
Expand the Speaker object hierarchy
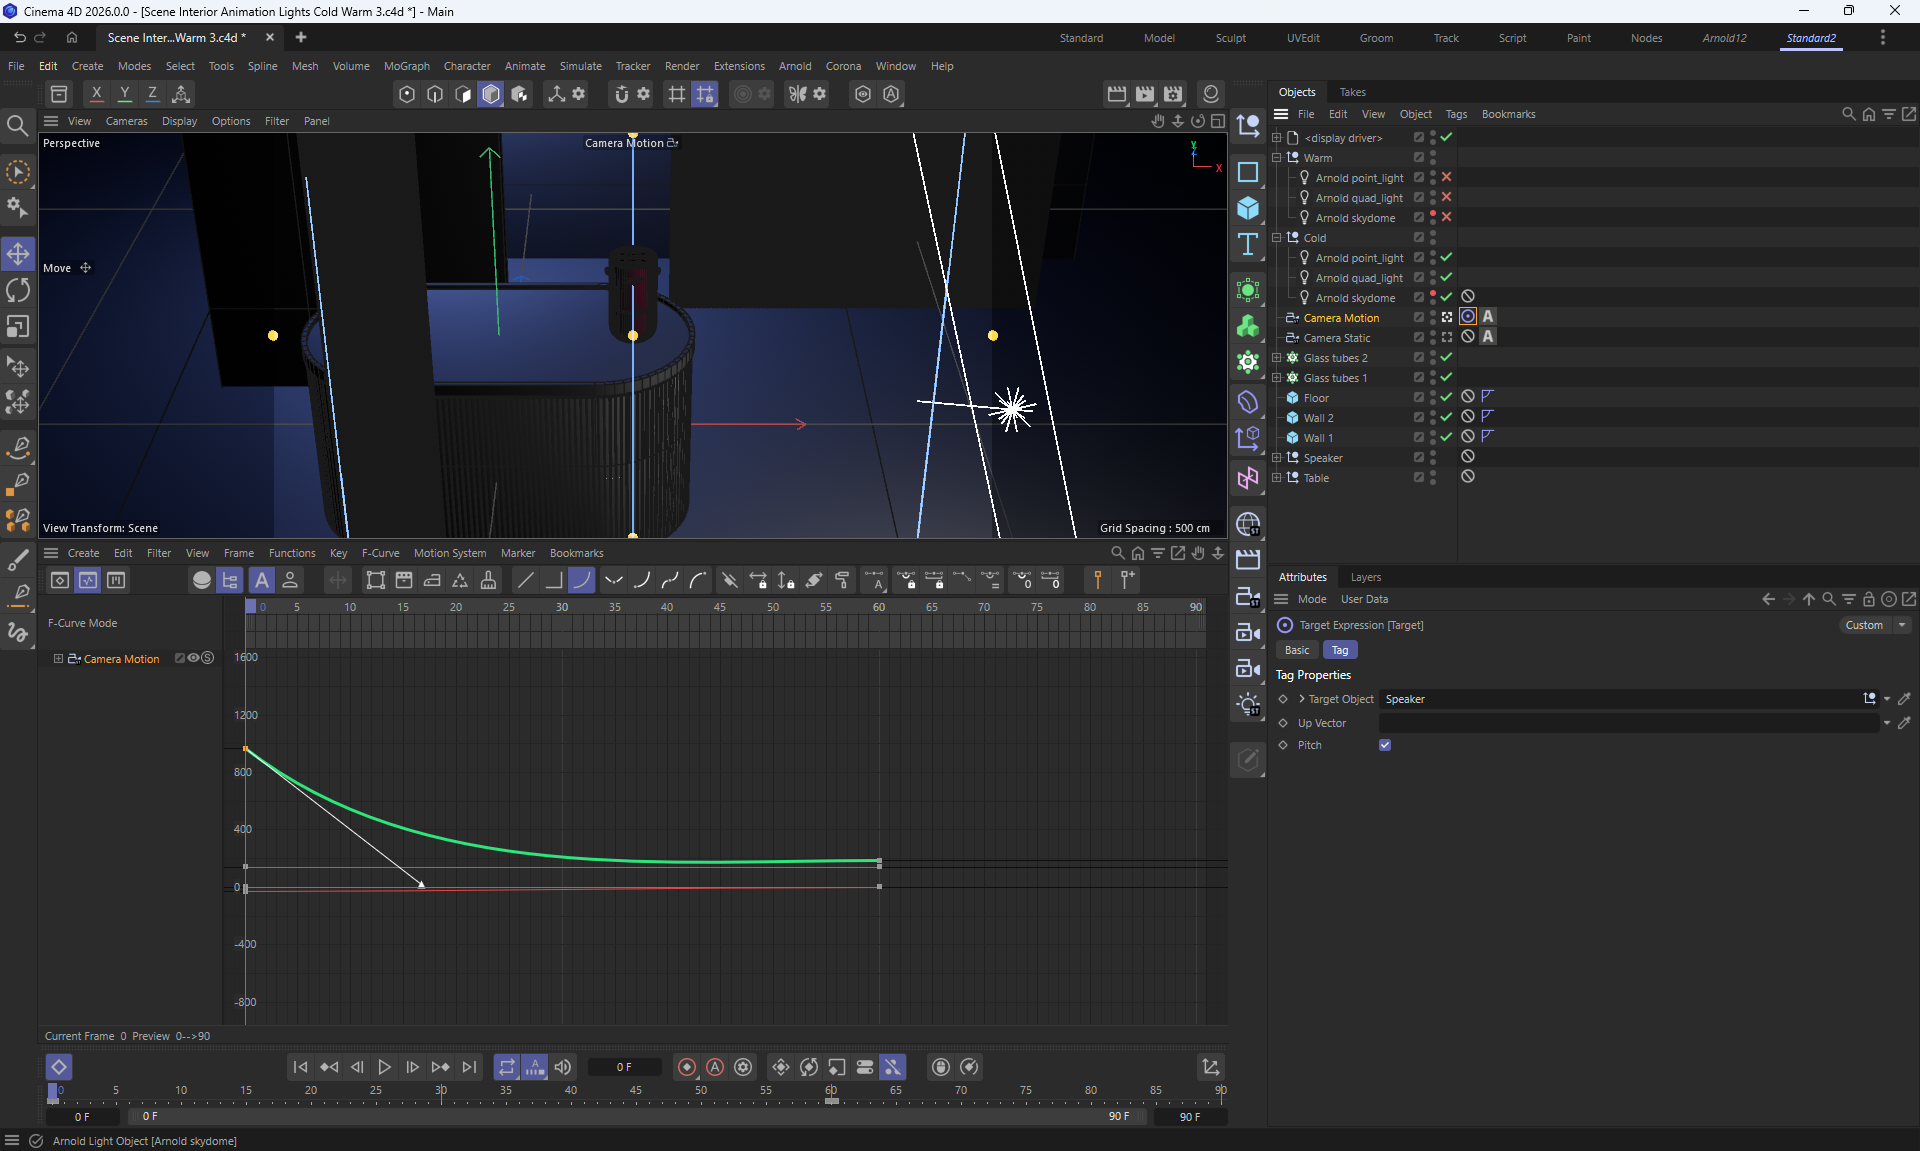pyautogui.click(x=1277, y=458)
